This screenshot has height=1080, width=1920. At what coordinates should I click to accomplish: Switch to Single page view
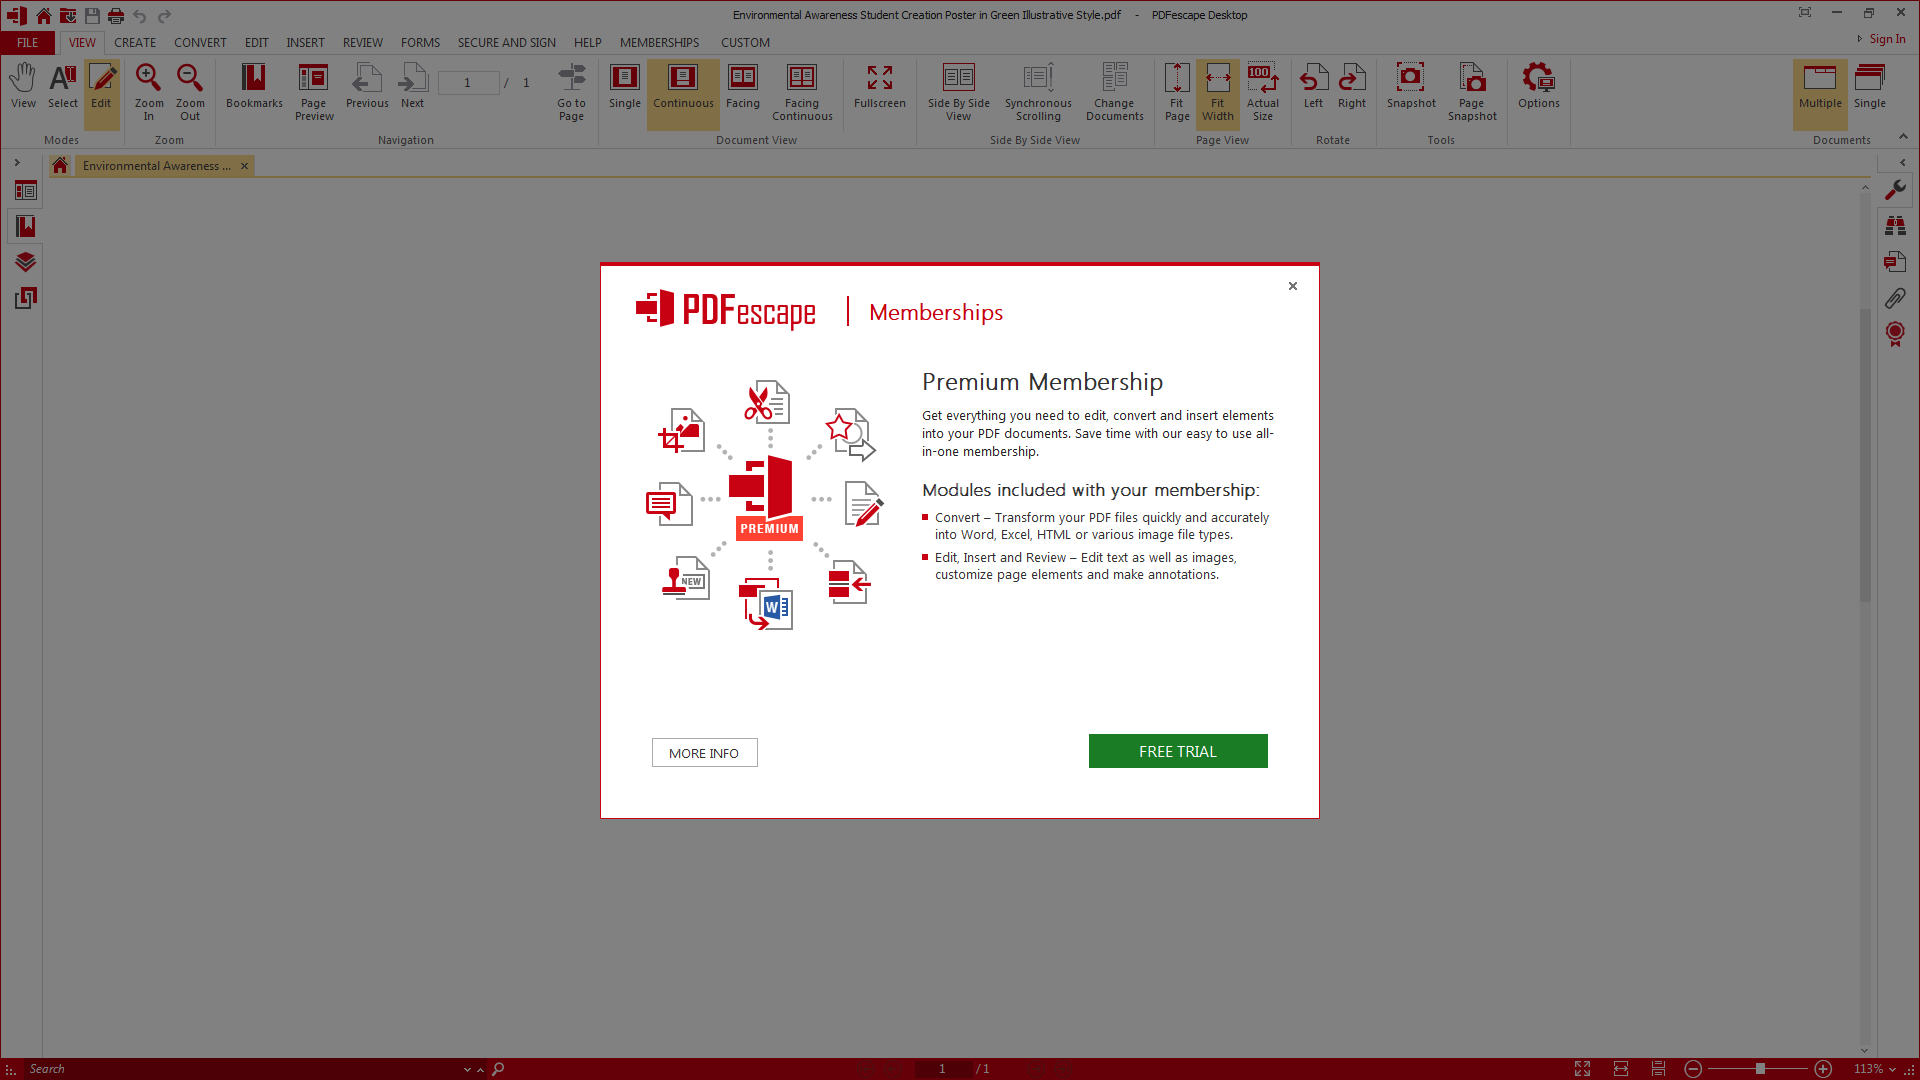(x=625, y=87)
